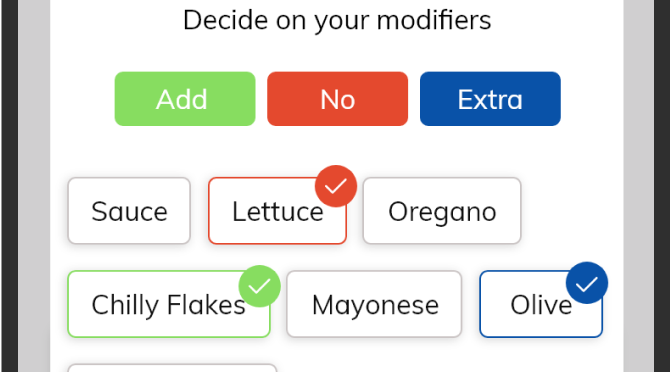This screenshot has width=670, height=372.
Task: Toggle the Oregano modifier option
Action: coord(442,211)
